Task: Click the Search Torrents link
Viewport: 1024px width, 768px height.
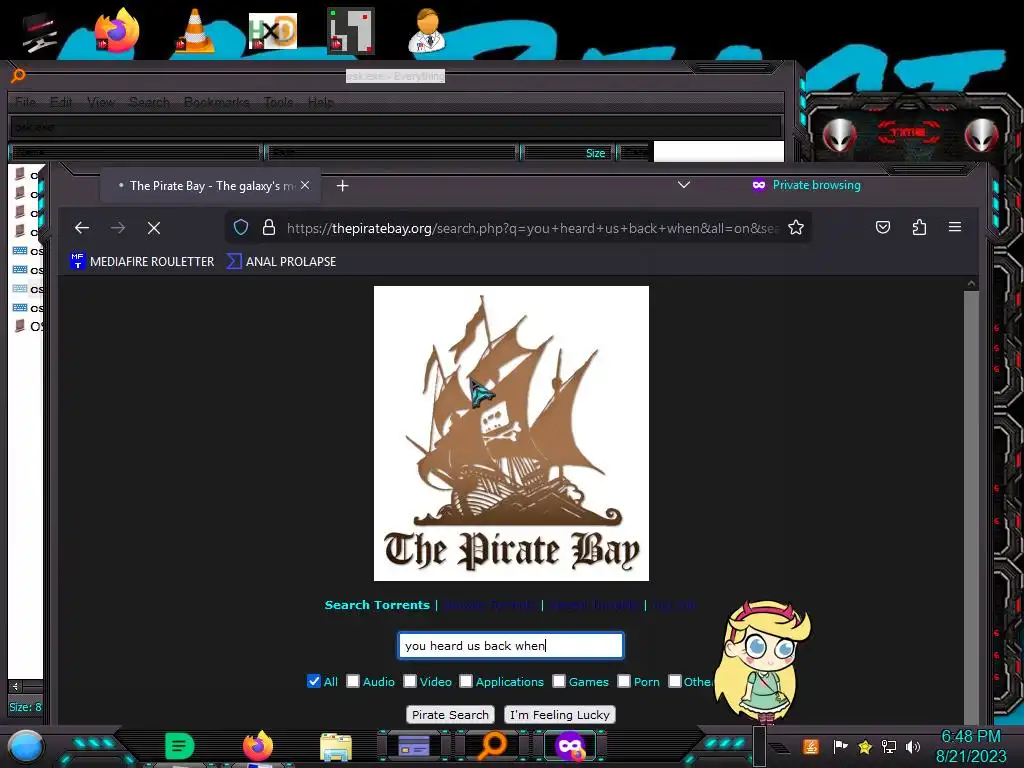Action: click(377, 605)
